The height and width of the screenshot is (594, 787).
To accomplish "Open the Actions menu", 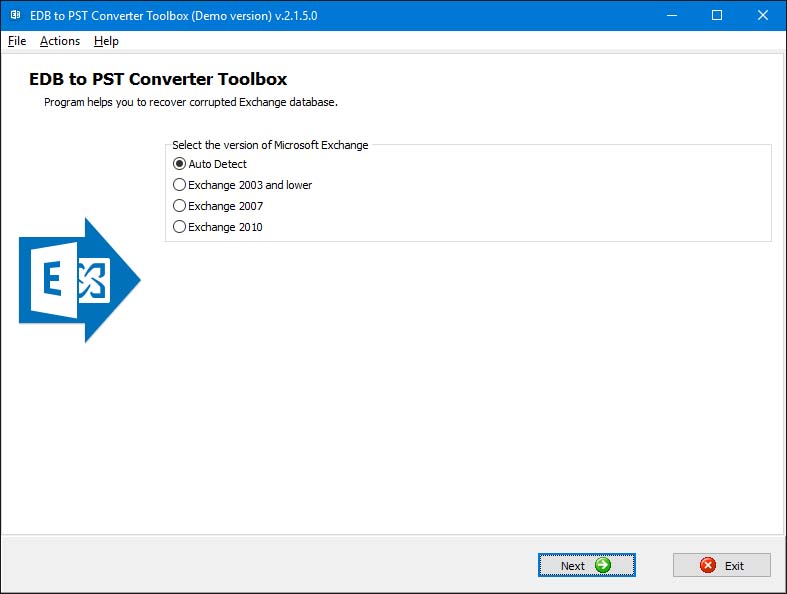I will 60,41.
